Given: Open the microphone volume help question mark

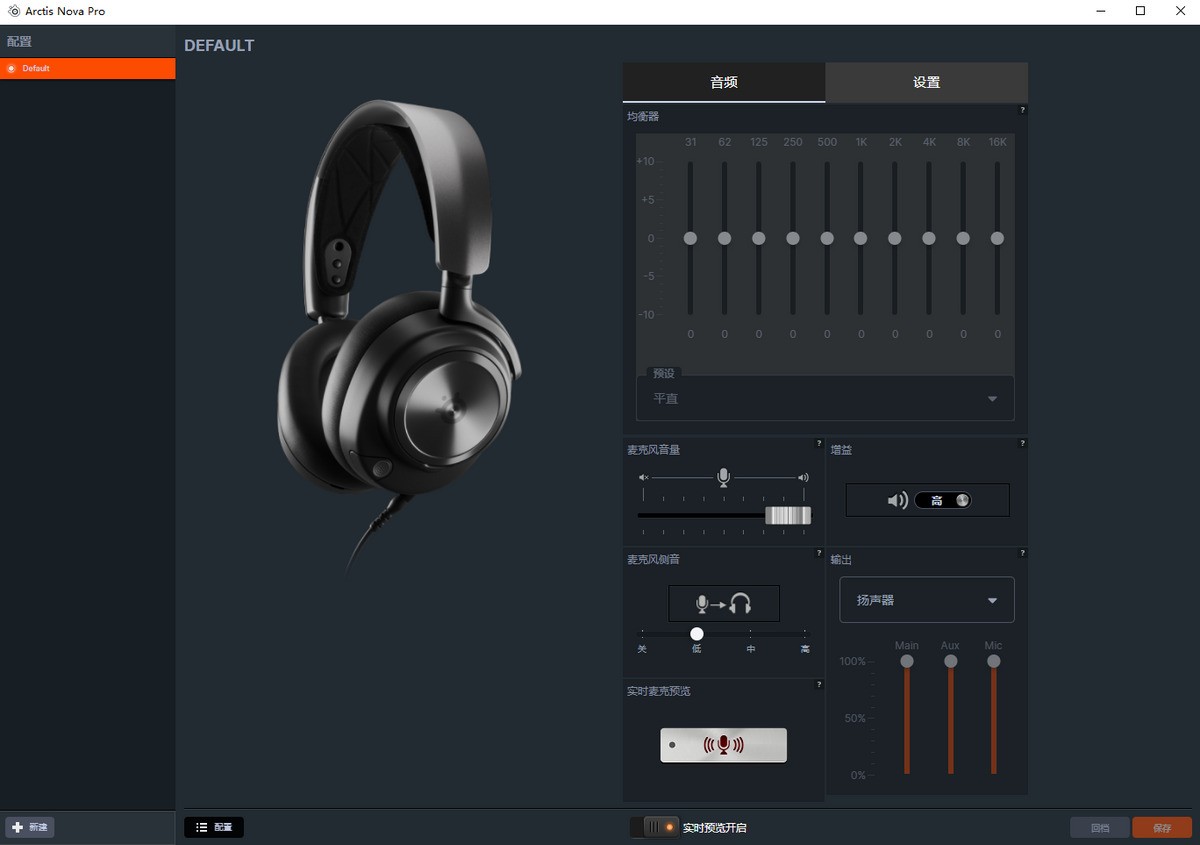Looking at the screenshot, I should pos(819,443).
